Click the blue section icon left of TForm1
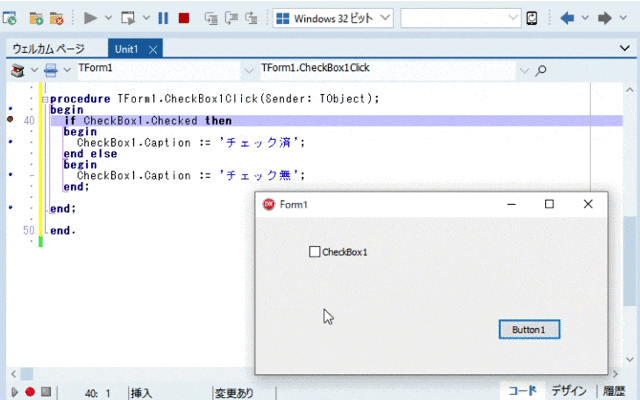Viewport: 640px width, 400px height. pyautogui.click(x=51, y=70)
